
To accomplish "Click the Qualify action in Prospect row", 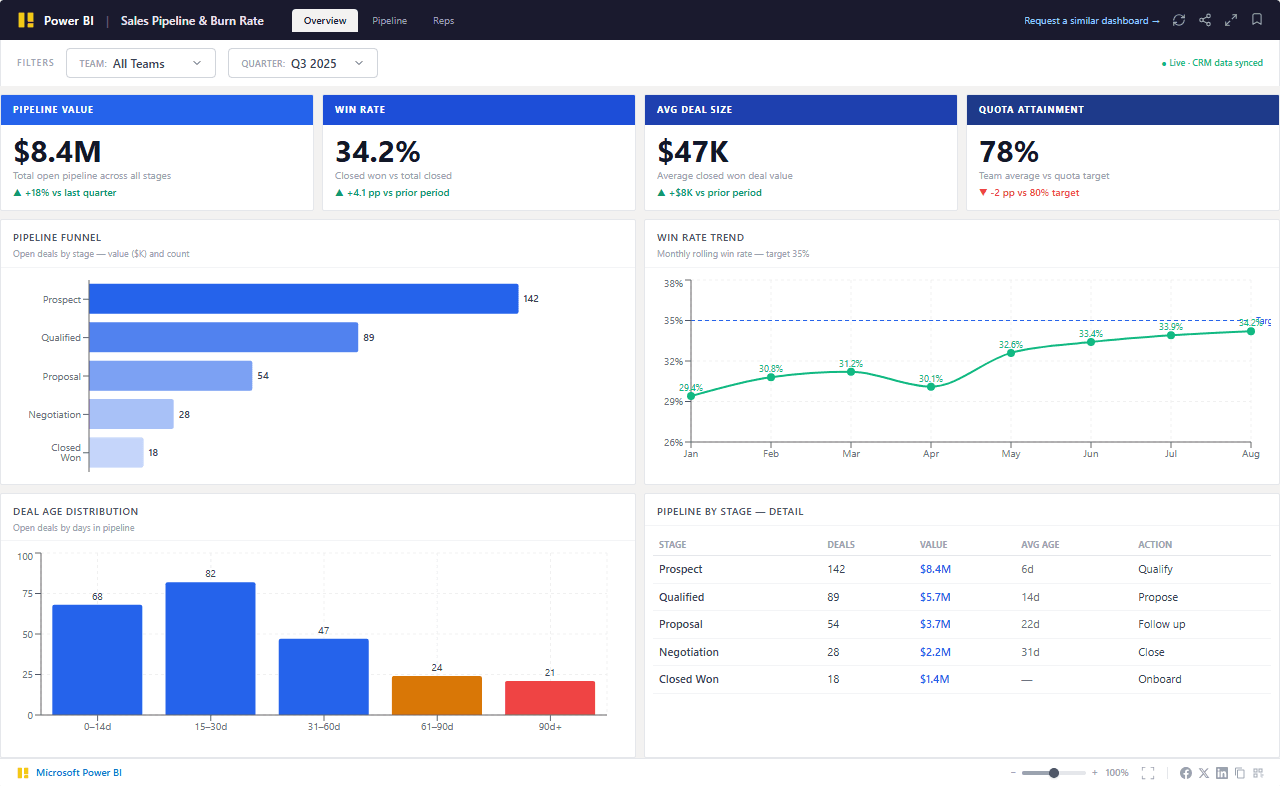I will tap(1155, 569).
